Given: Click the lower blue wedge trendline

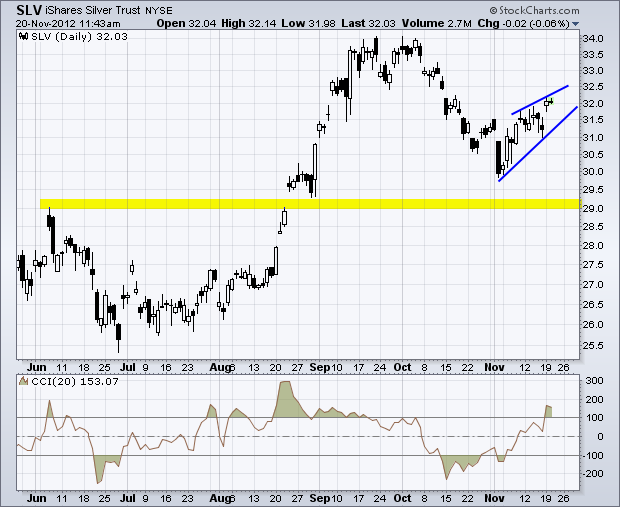Looking at the screenshot, I should 538,144.
